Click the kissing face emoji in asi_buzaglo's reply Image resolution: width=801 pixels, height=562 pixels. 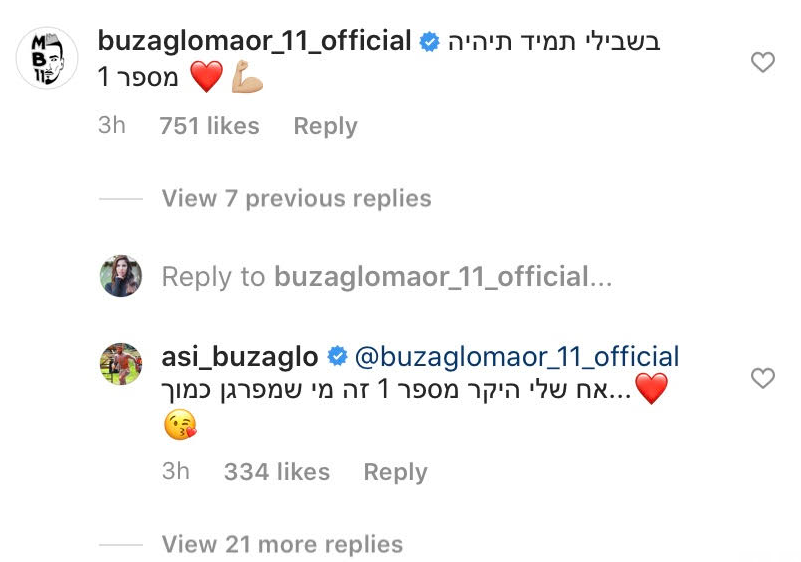pos(180,427)
